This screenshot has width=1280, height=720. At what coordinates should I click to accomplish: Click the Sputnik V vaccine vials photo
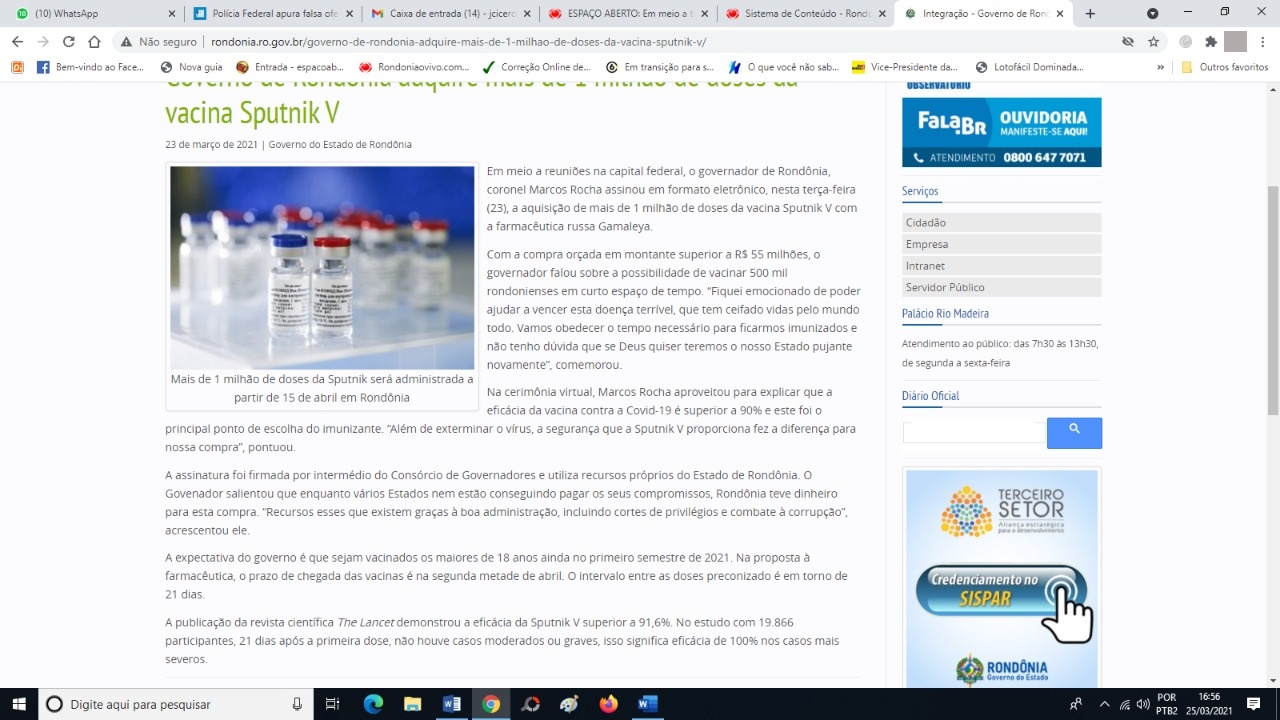pos(322,268)
